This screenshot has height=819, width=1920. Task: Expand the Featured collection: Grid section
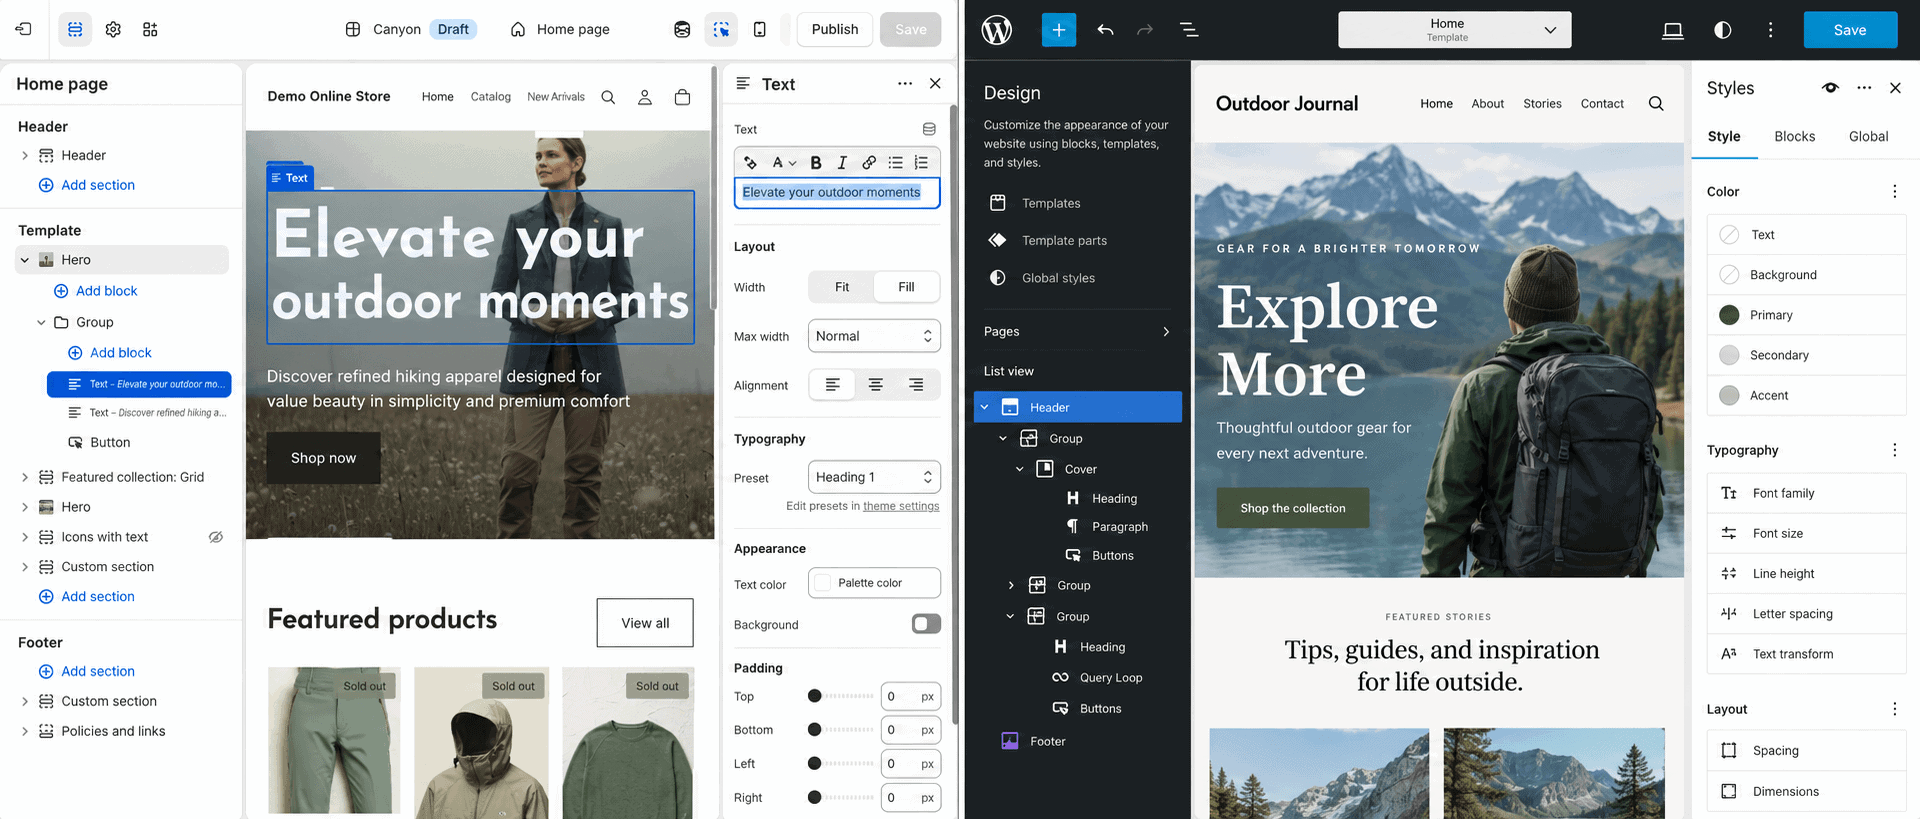tap(25, 477)
